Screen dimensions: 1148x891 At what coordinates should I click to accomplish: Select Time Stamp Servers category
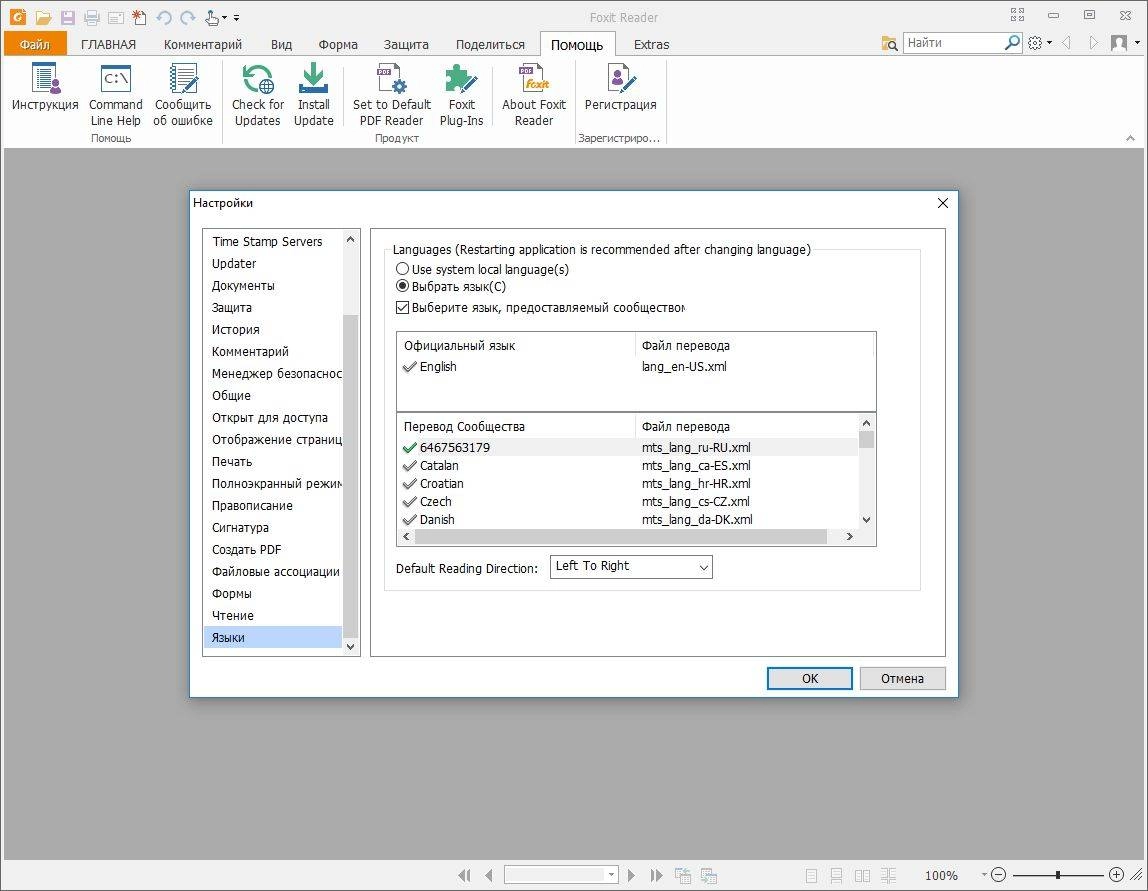(x=272, y=242)
